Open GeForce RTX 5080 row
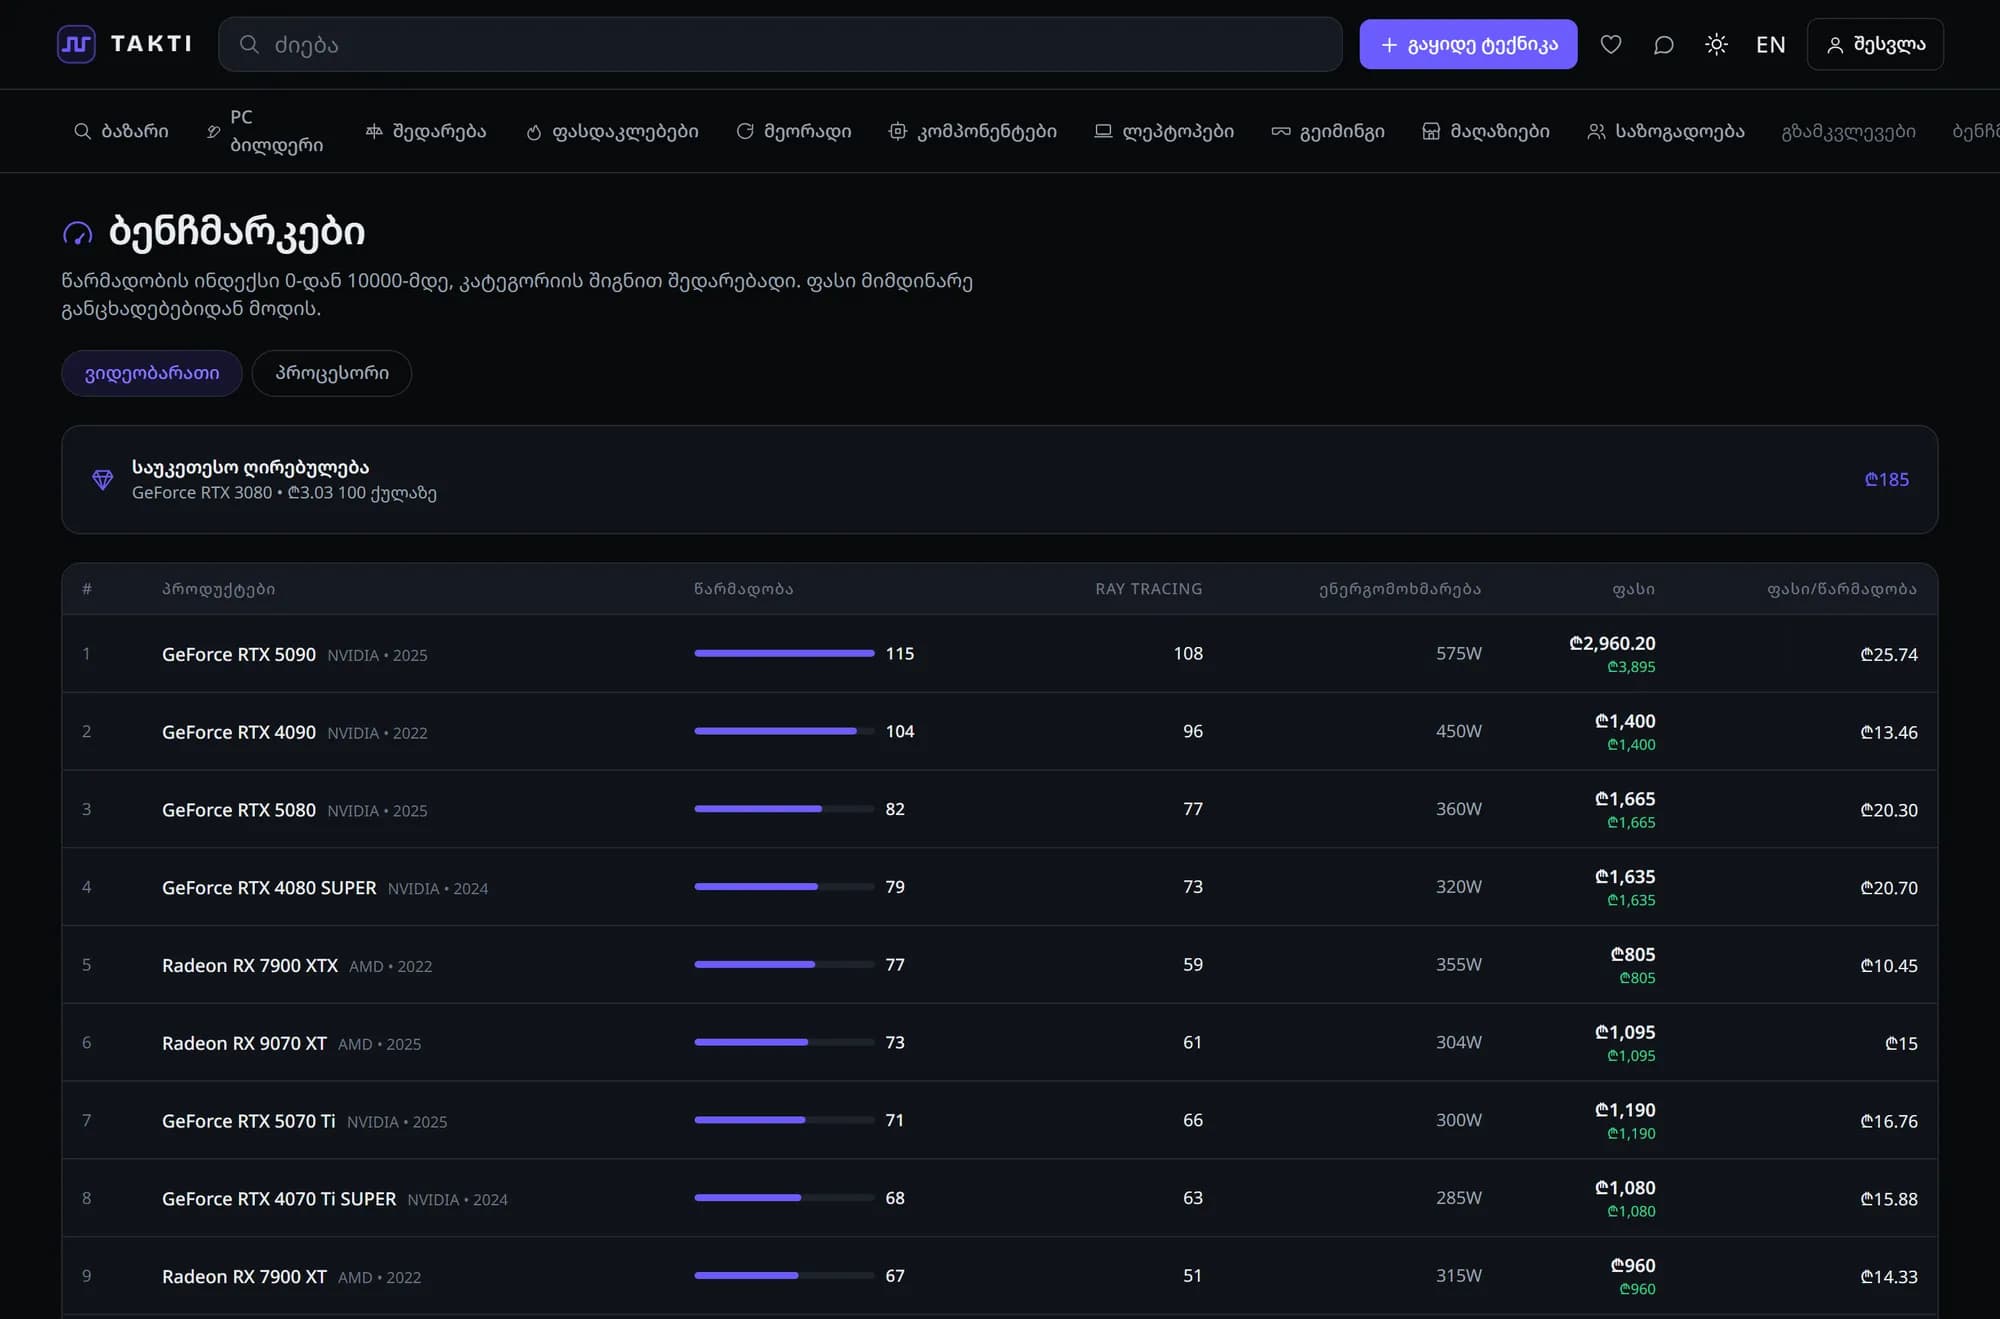Image resolution: width=2000 pixels, height=1319 pixels. [1000, 809]
